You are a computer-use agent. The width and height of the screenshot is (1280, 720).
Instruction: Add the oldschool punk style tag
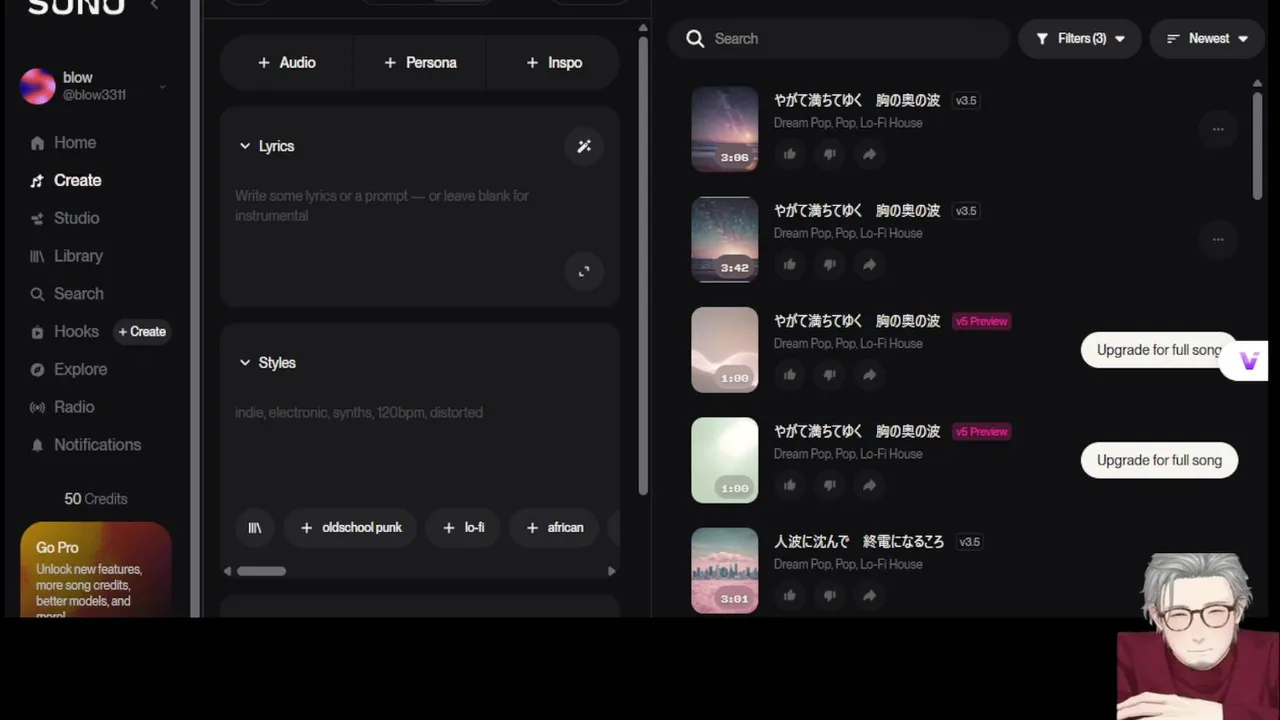click(351, 528)
